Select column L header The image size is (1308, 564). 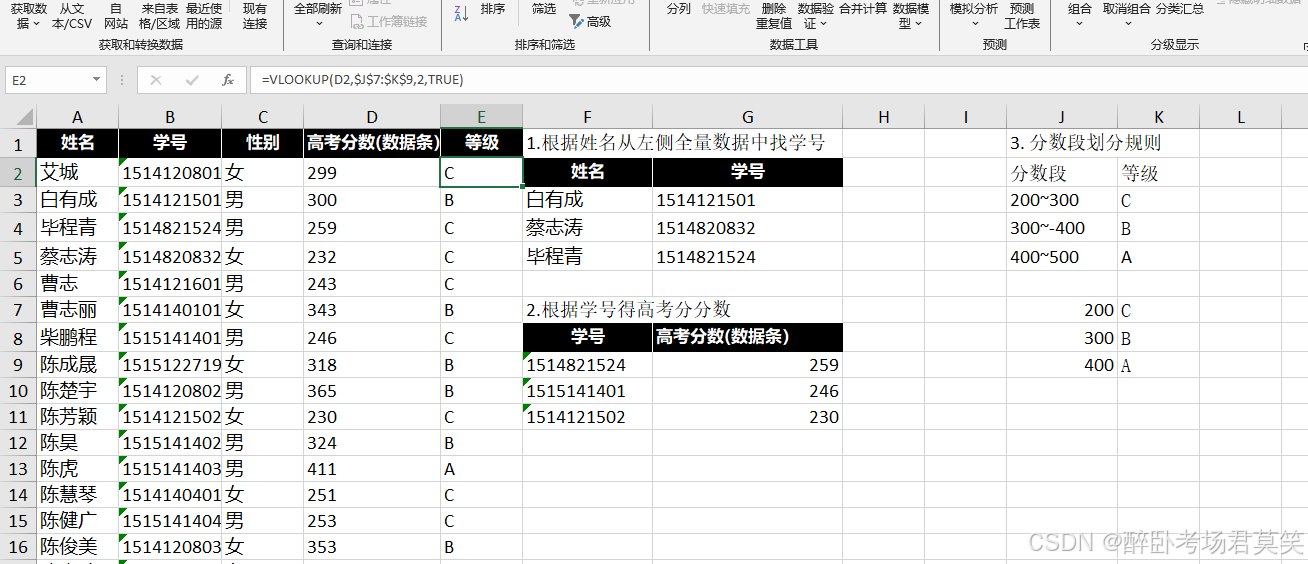[1240, 117]
